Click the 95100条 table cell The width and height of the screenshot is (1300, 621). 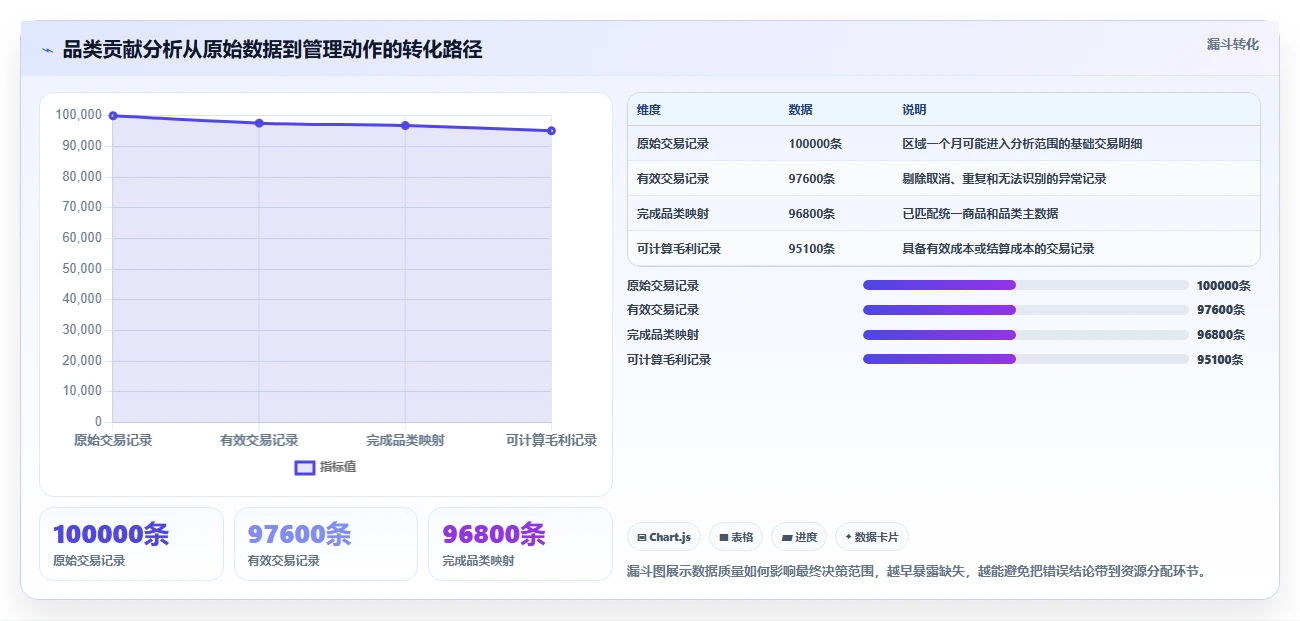(812, 249)
